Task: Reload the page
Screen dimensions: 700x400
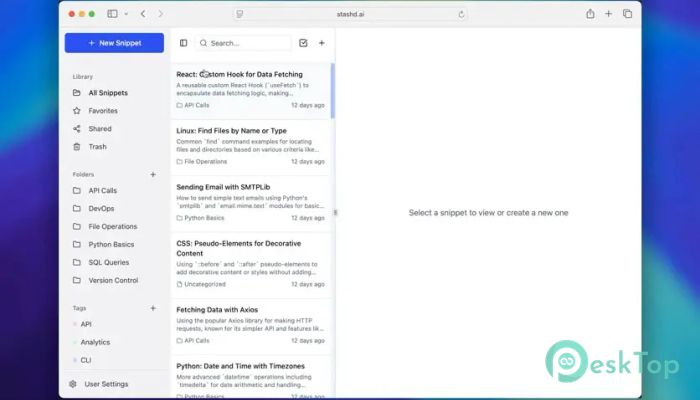Action: coord(461,14)
